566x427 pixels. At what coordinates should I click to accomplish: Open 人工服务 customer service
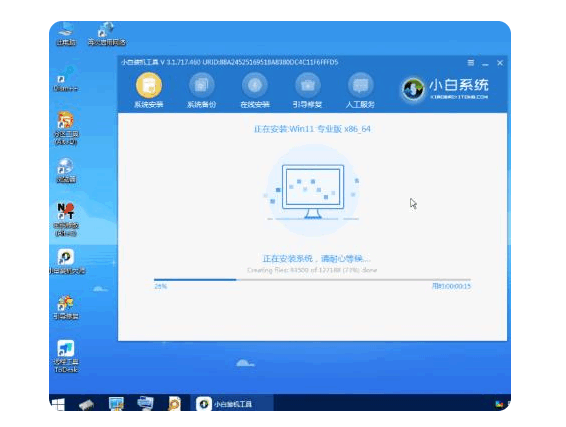click(360, 86)
